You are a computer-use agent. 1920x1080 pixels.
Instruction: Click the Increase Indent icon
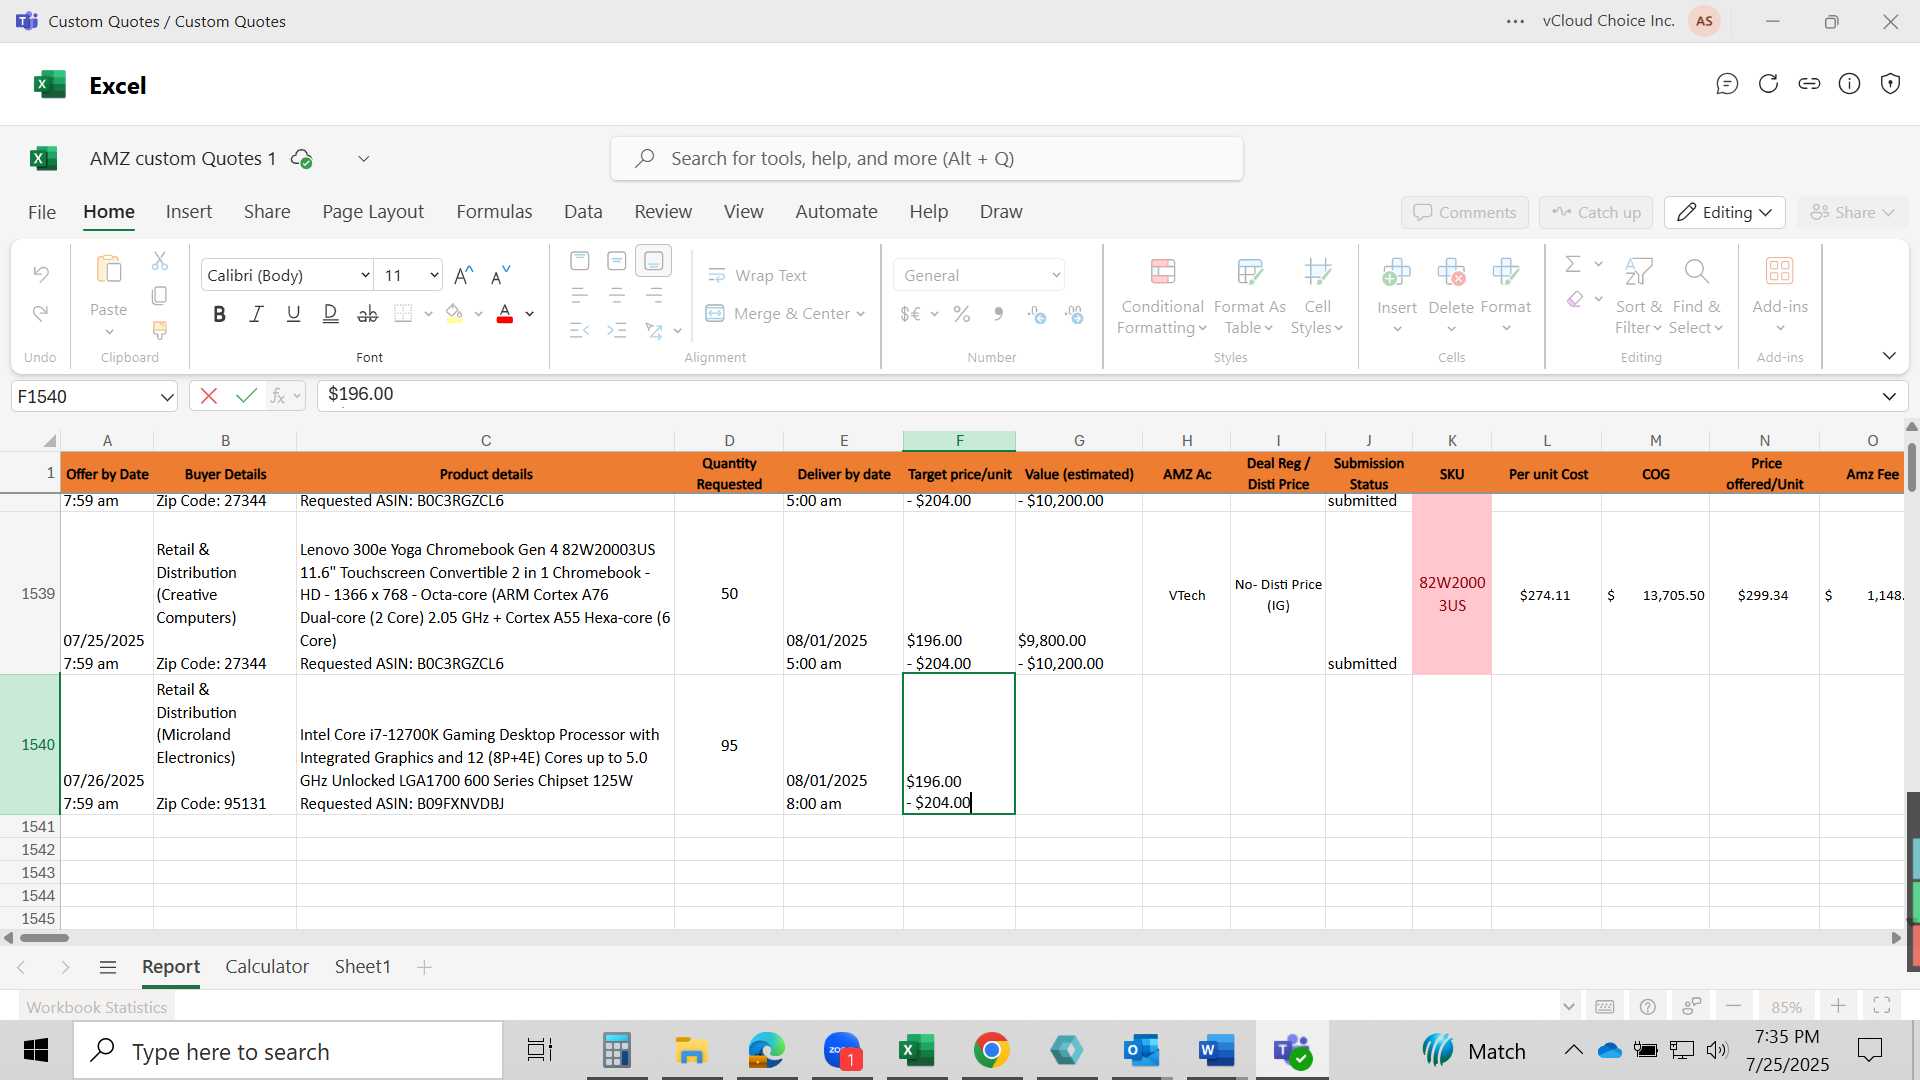point(617,330)
